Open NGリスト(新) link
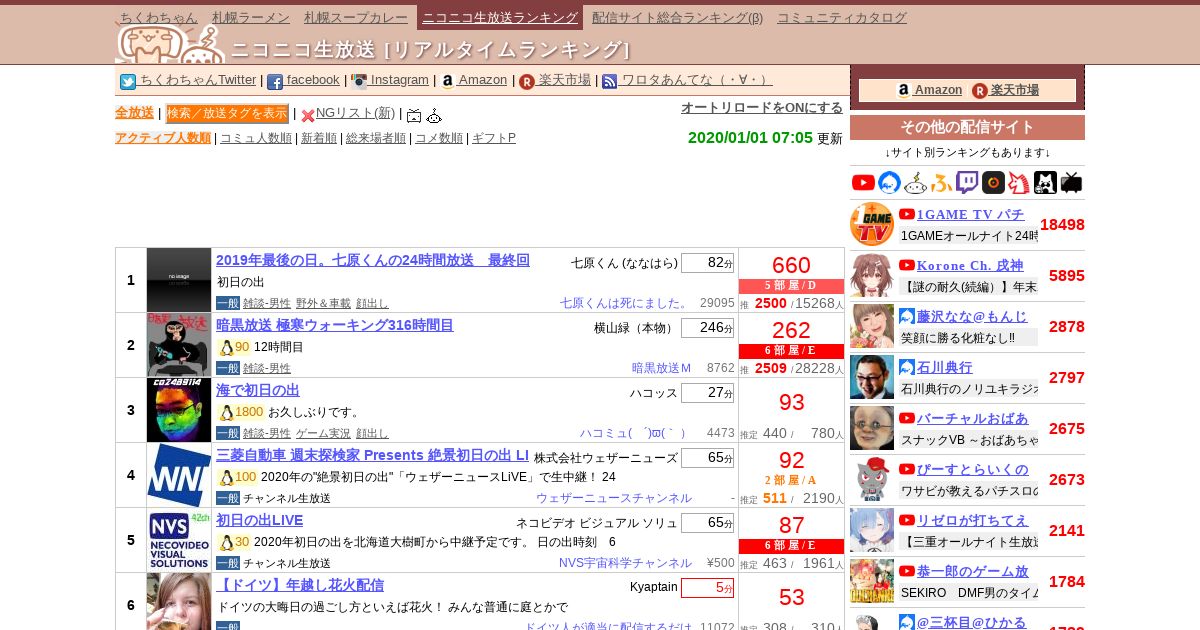Screen dimensions: 1200x630 click(355, 113)
